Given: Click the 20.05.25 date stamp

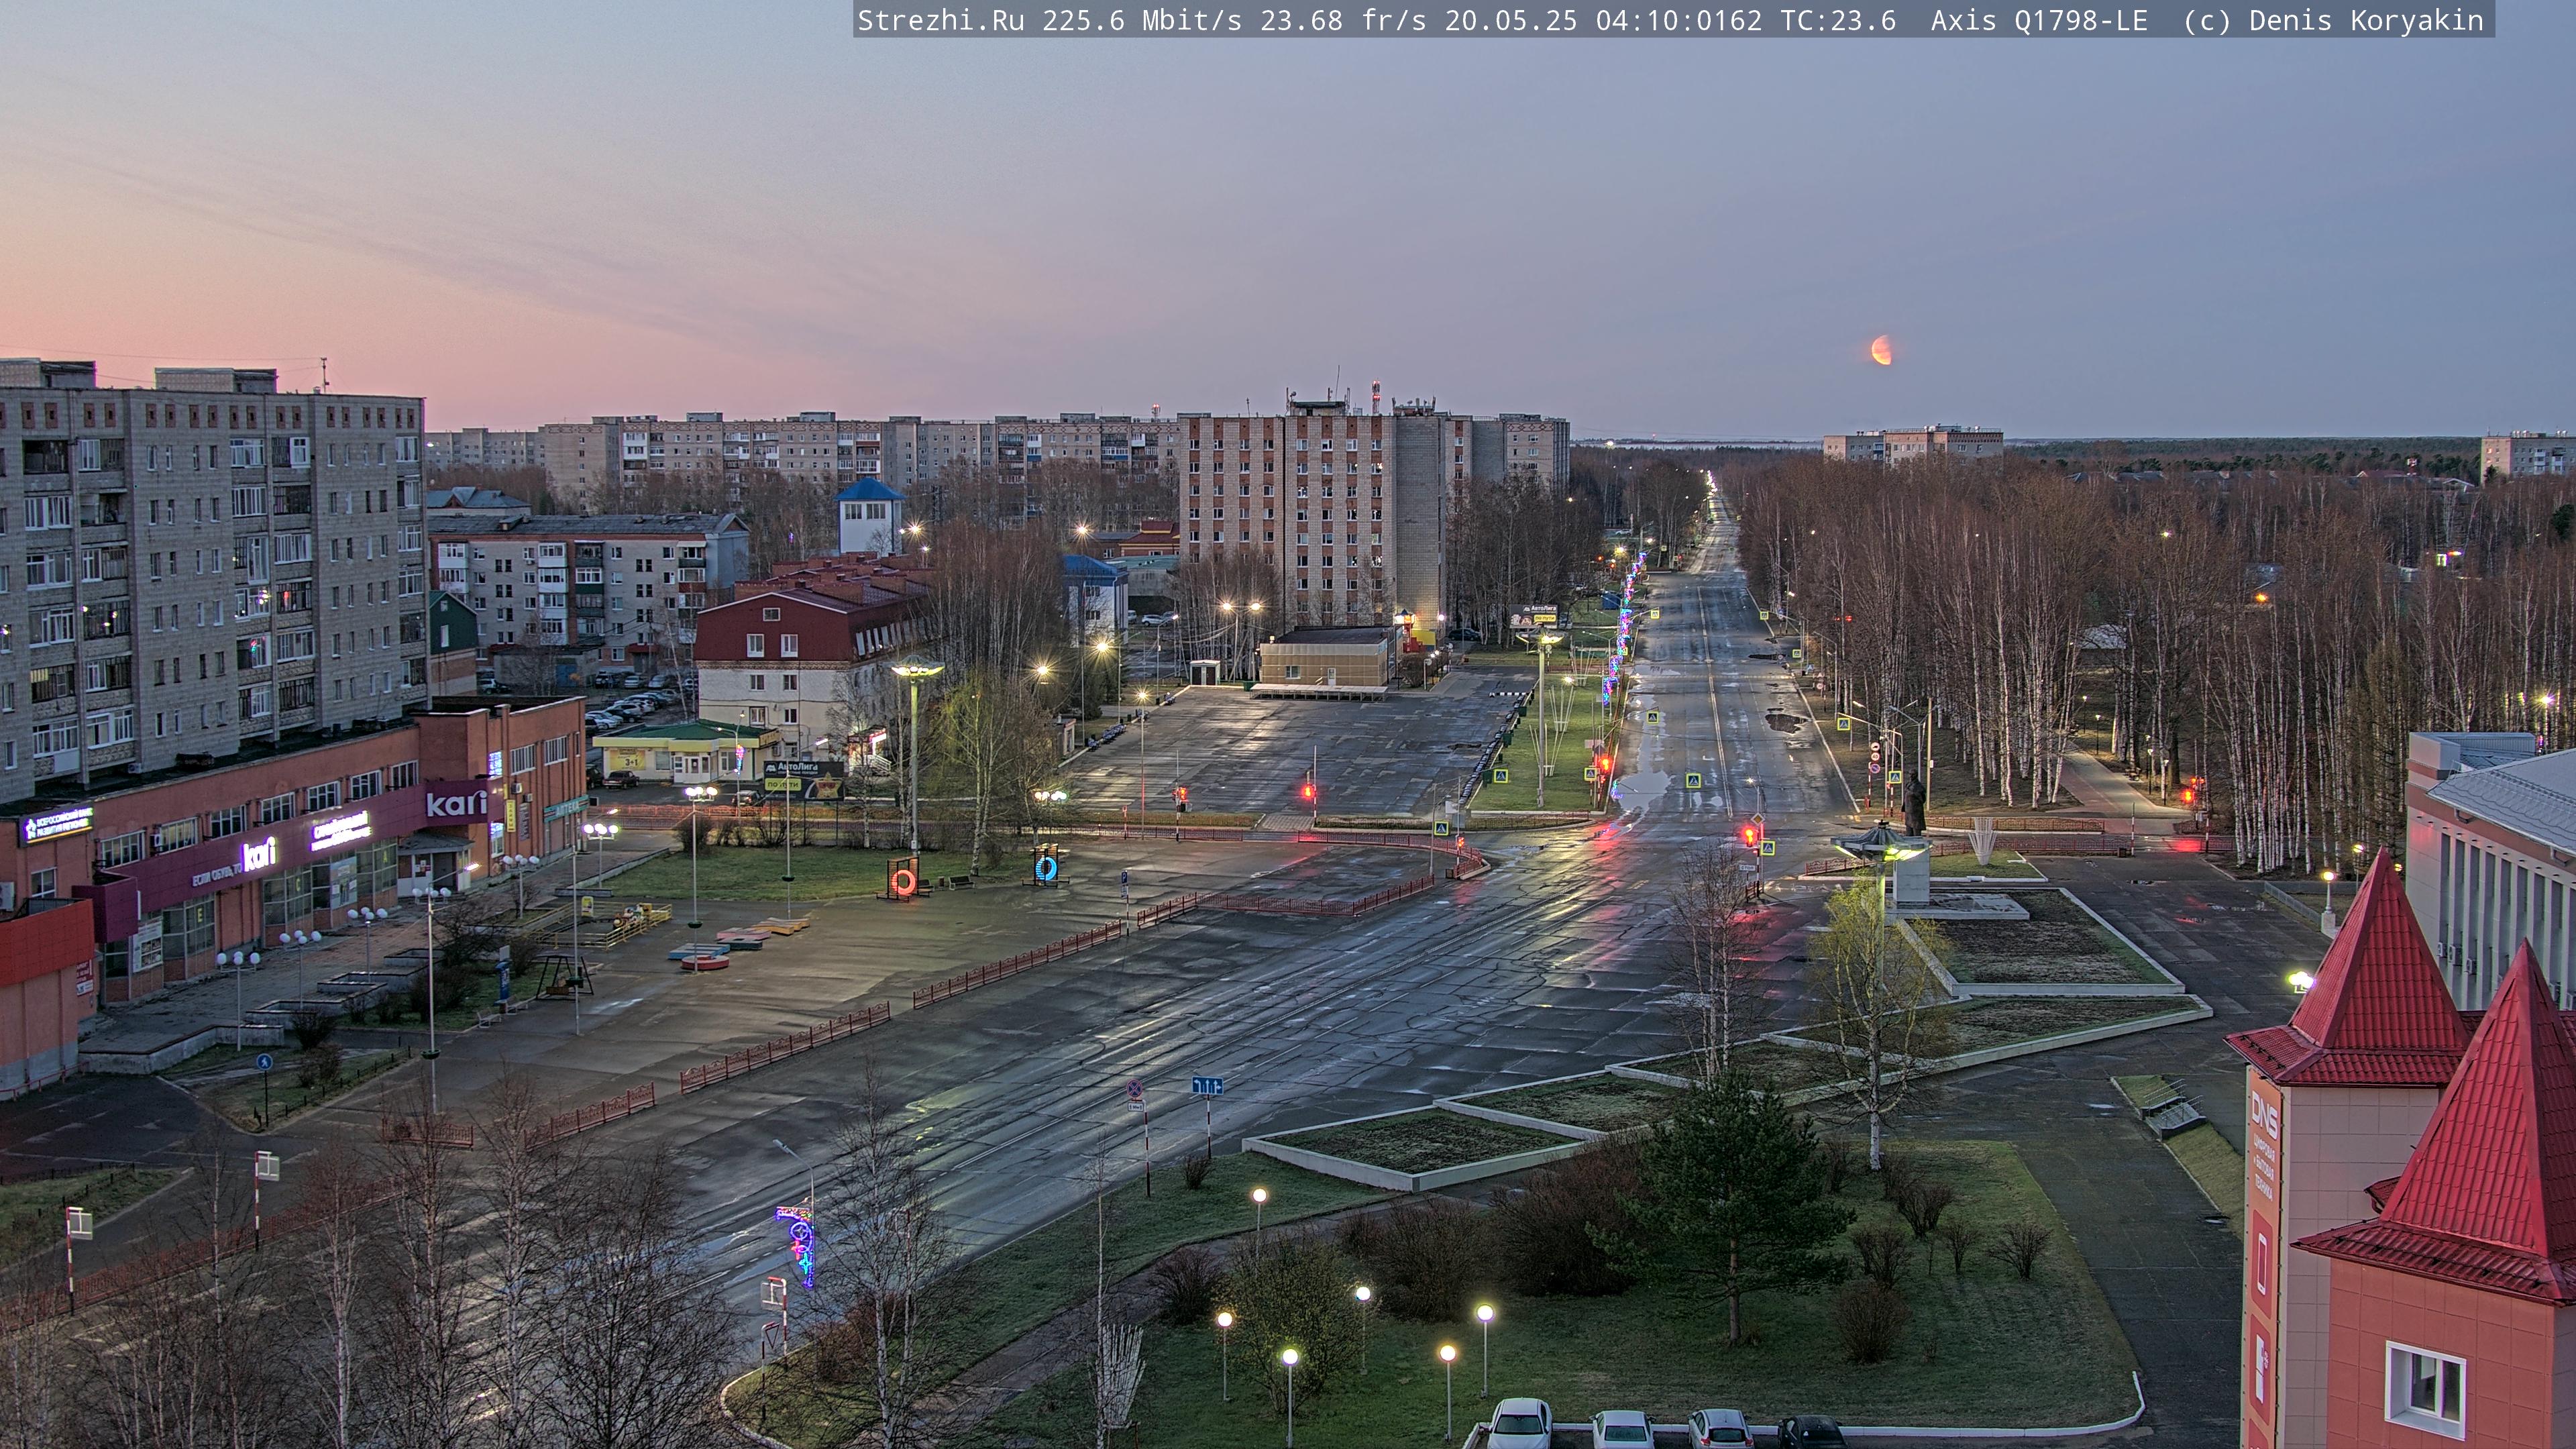Looking at the screenshot, I should pyautogui.click(x=1511, y=20).
